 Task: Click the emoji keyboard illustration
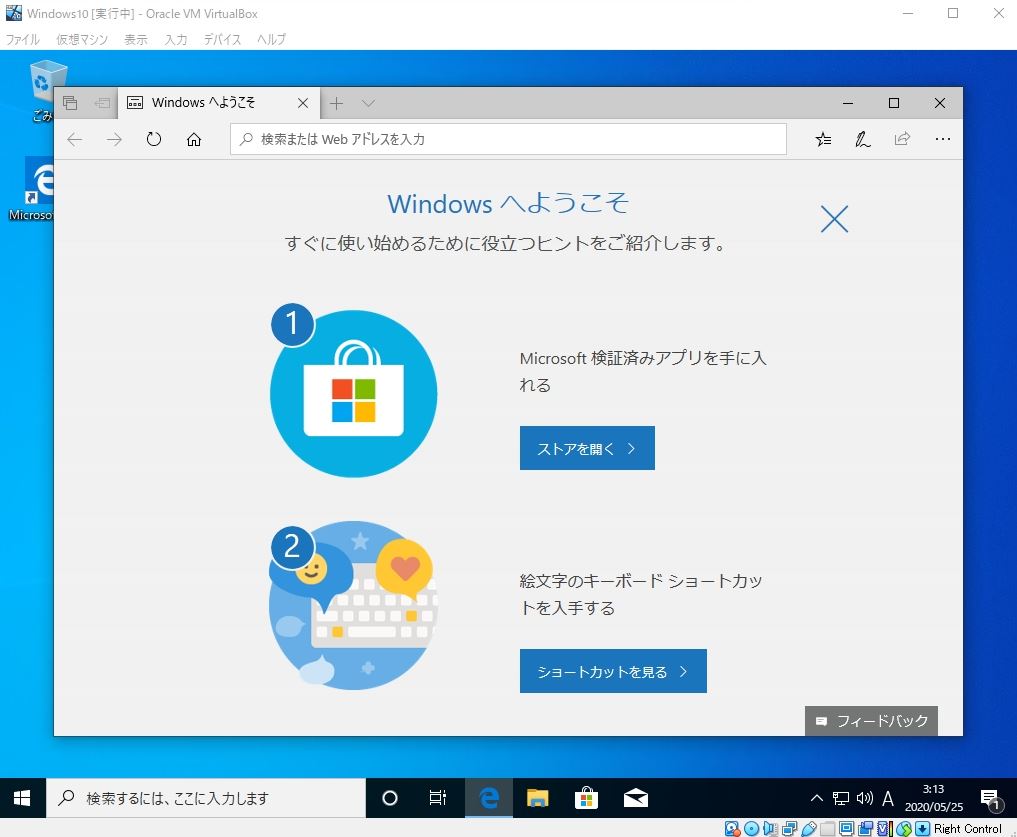(353, 605)
